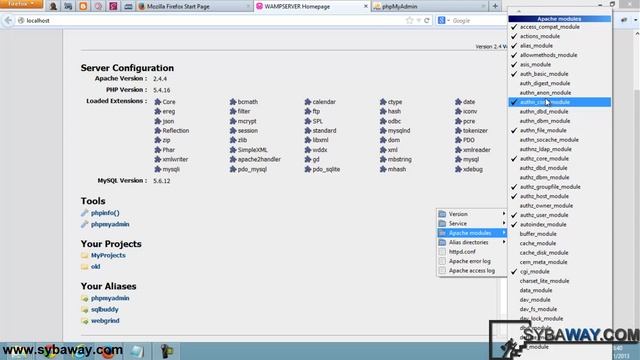Open phpmyadmin alias under Your Aliases
640x360 pixels.
(x=110, y=298)
